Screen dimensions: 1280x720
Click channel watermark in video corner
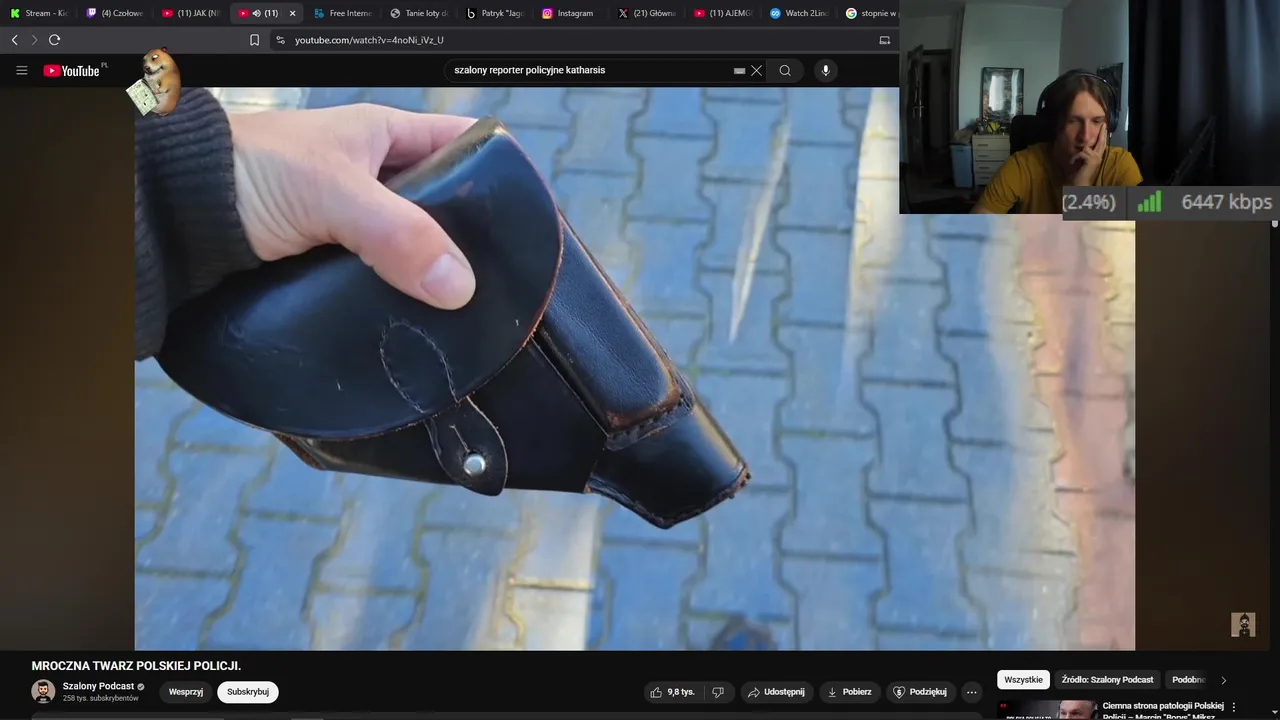(x=1243, y=624)
